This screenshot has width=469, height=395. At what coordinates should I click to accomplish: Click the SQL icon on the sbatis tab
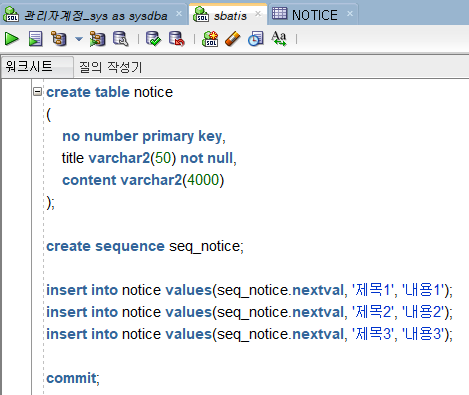(201, 14)
